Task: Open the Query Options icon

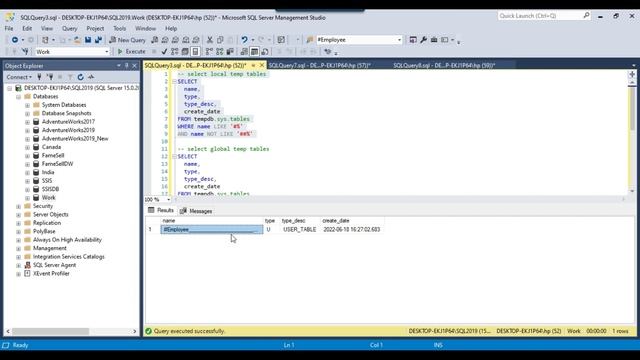Action: 185,52
